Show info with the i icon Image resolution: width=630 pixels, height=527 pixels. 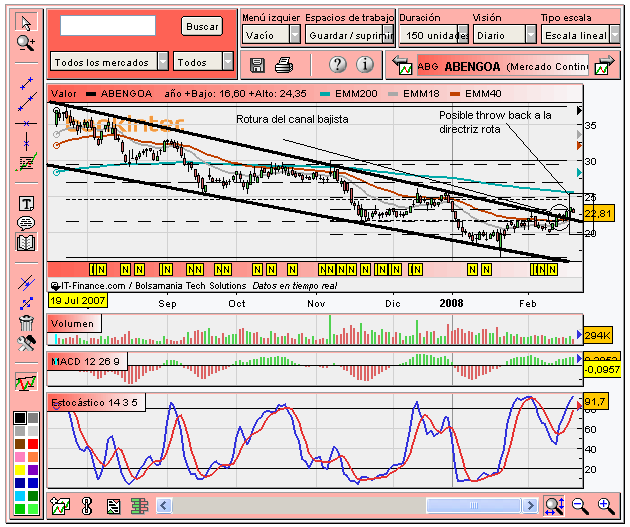point(365,64)
